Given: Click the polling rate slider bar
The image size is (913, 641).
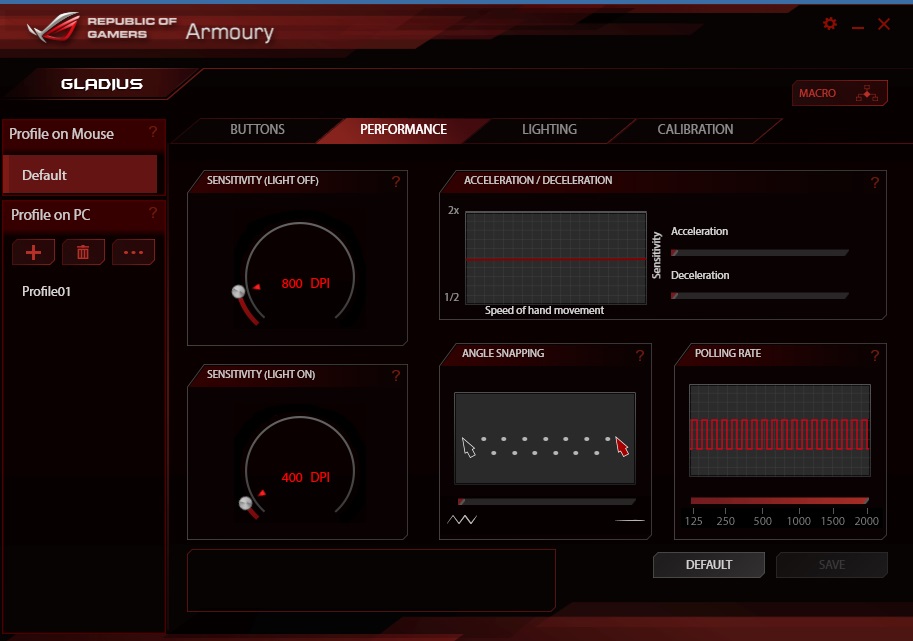Looking at the screenshot, I should pyautogui.click(x=780, y=501).
